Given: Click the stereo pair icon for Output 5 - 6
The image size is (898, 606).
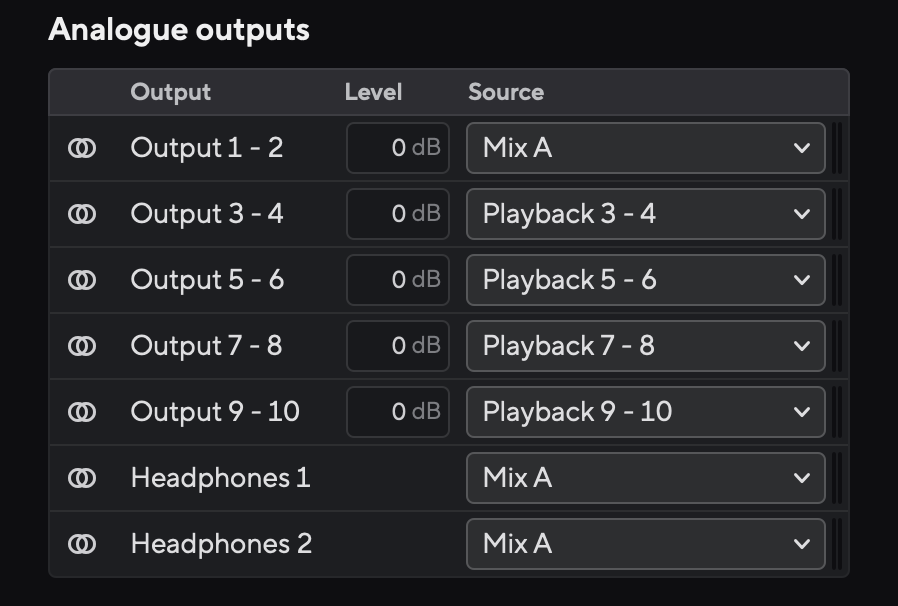Looking at the screenshot, I should coord(81,280).
